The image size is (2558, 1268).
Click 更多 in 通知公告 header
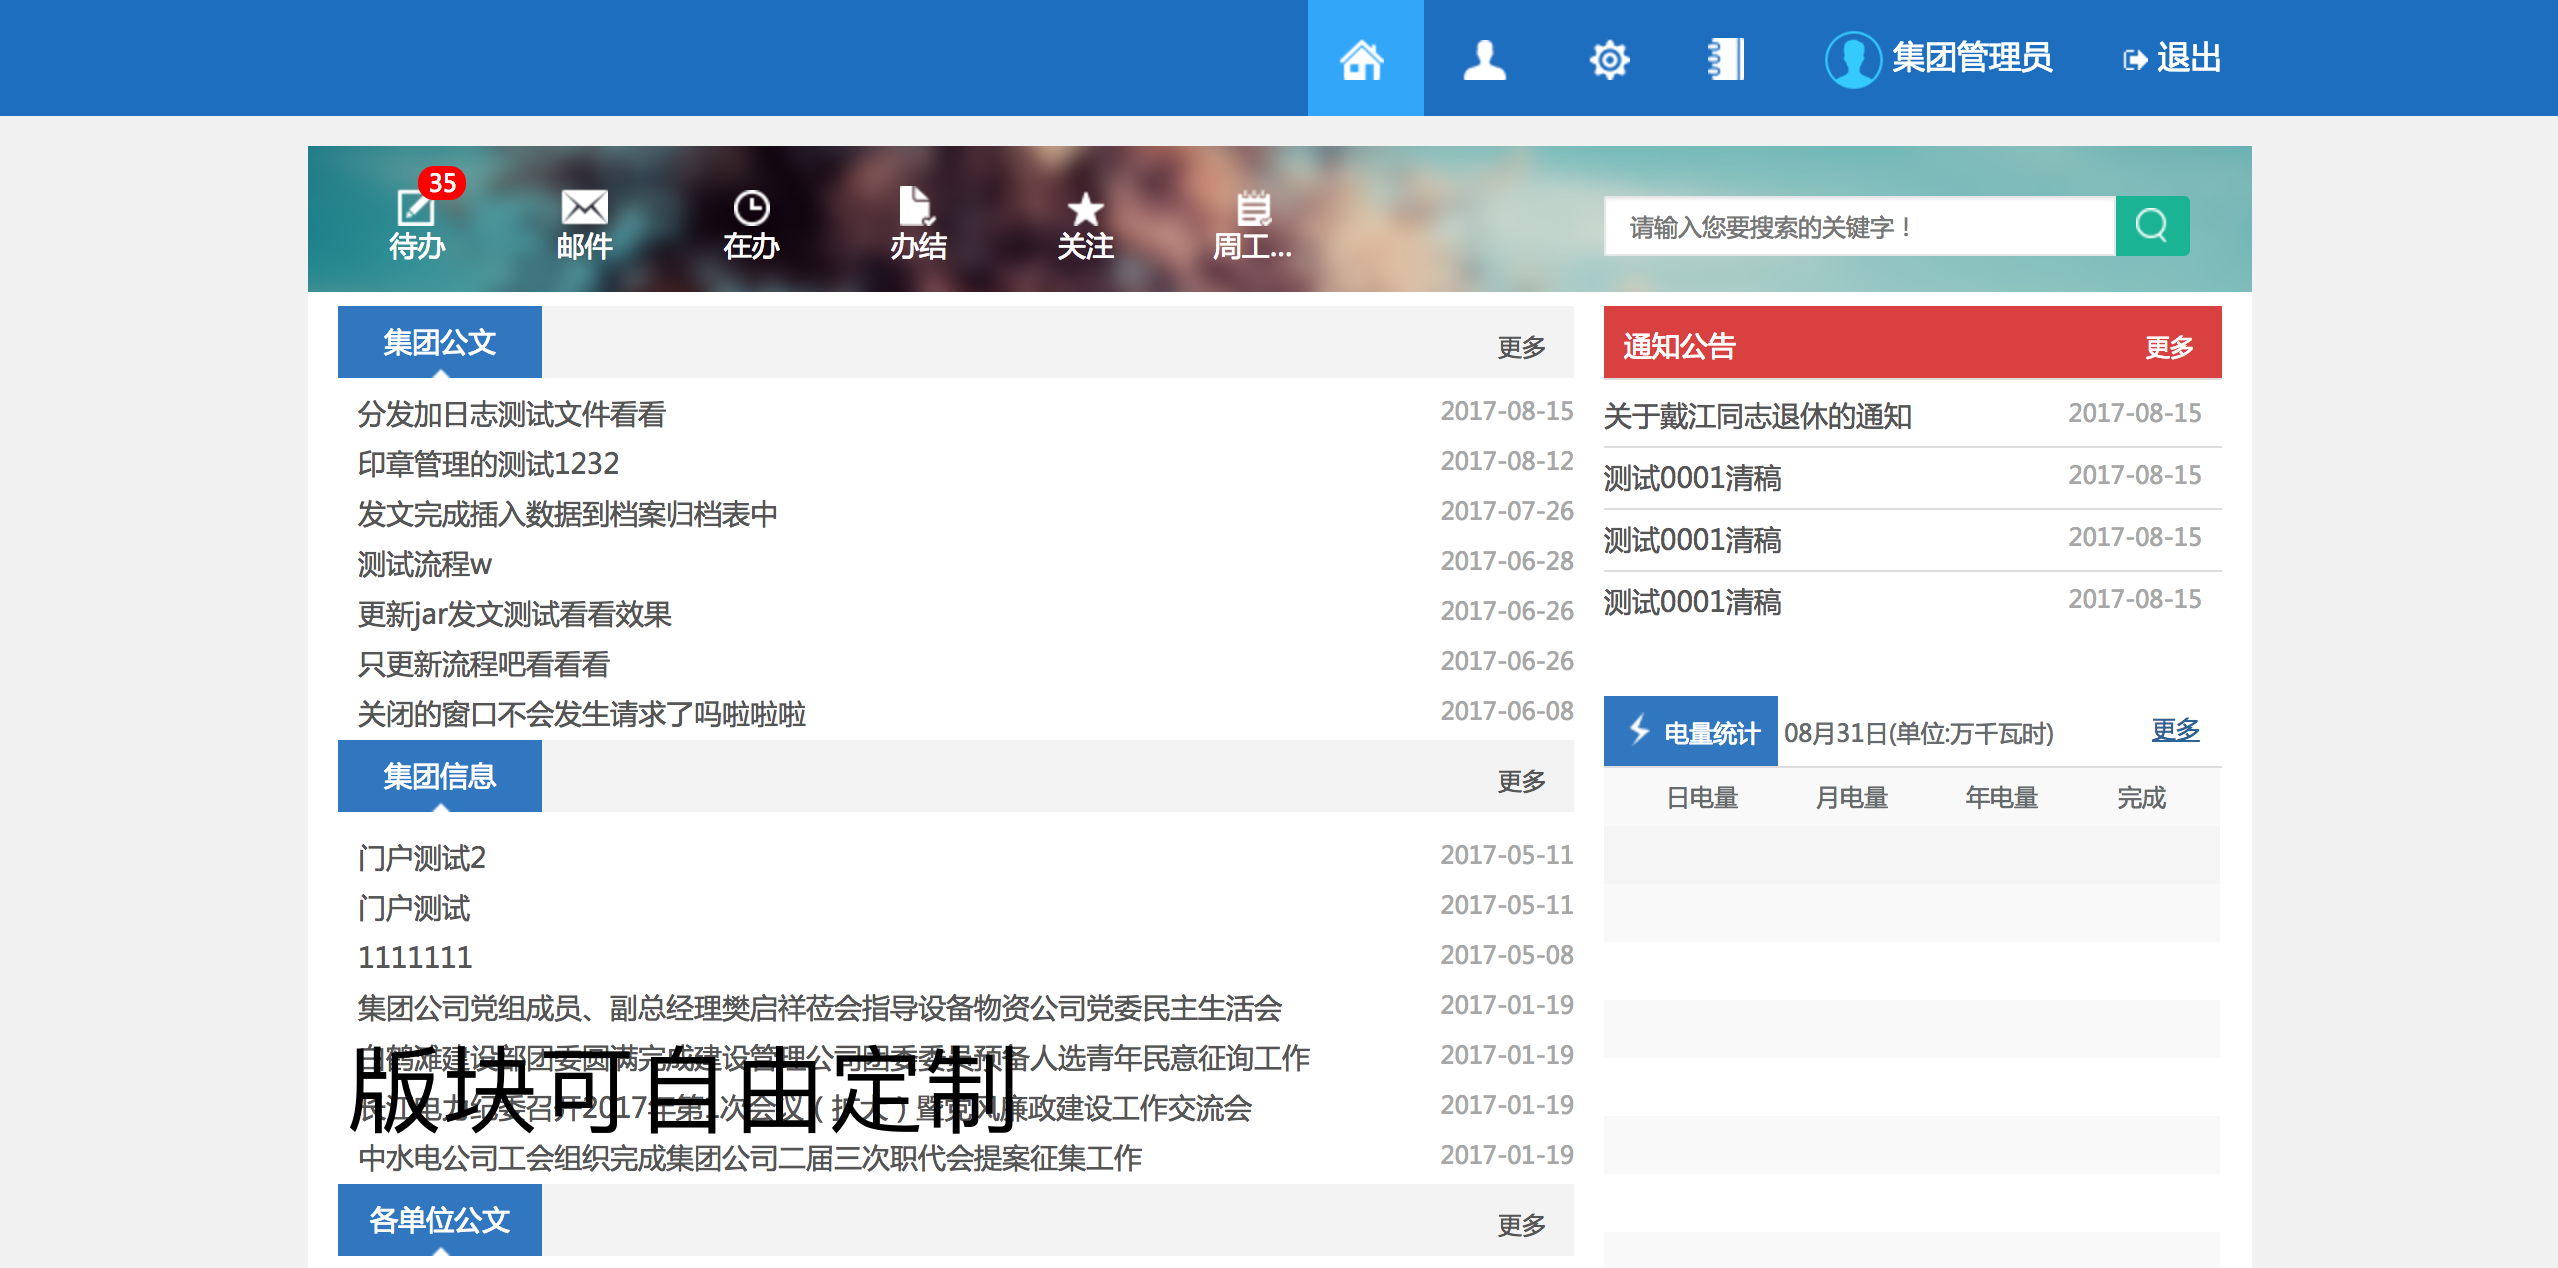[2168, 347]
